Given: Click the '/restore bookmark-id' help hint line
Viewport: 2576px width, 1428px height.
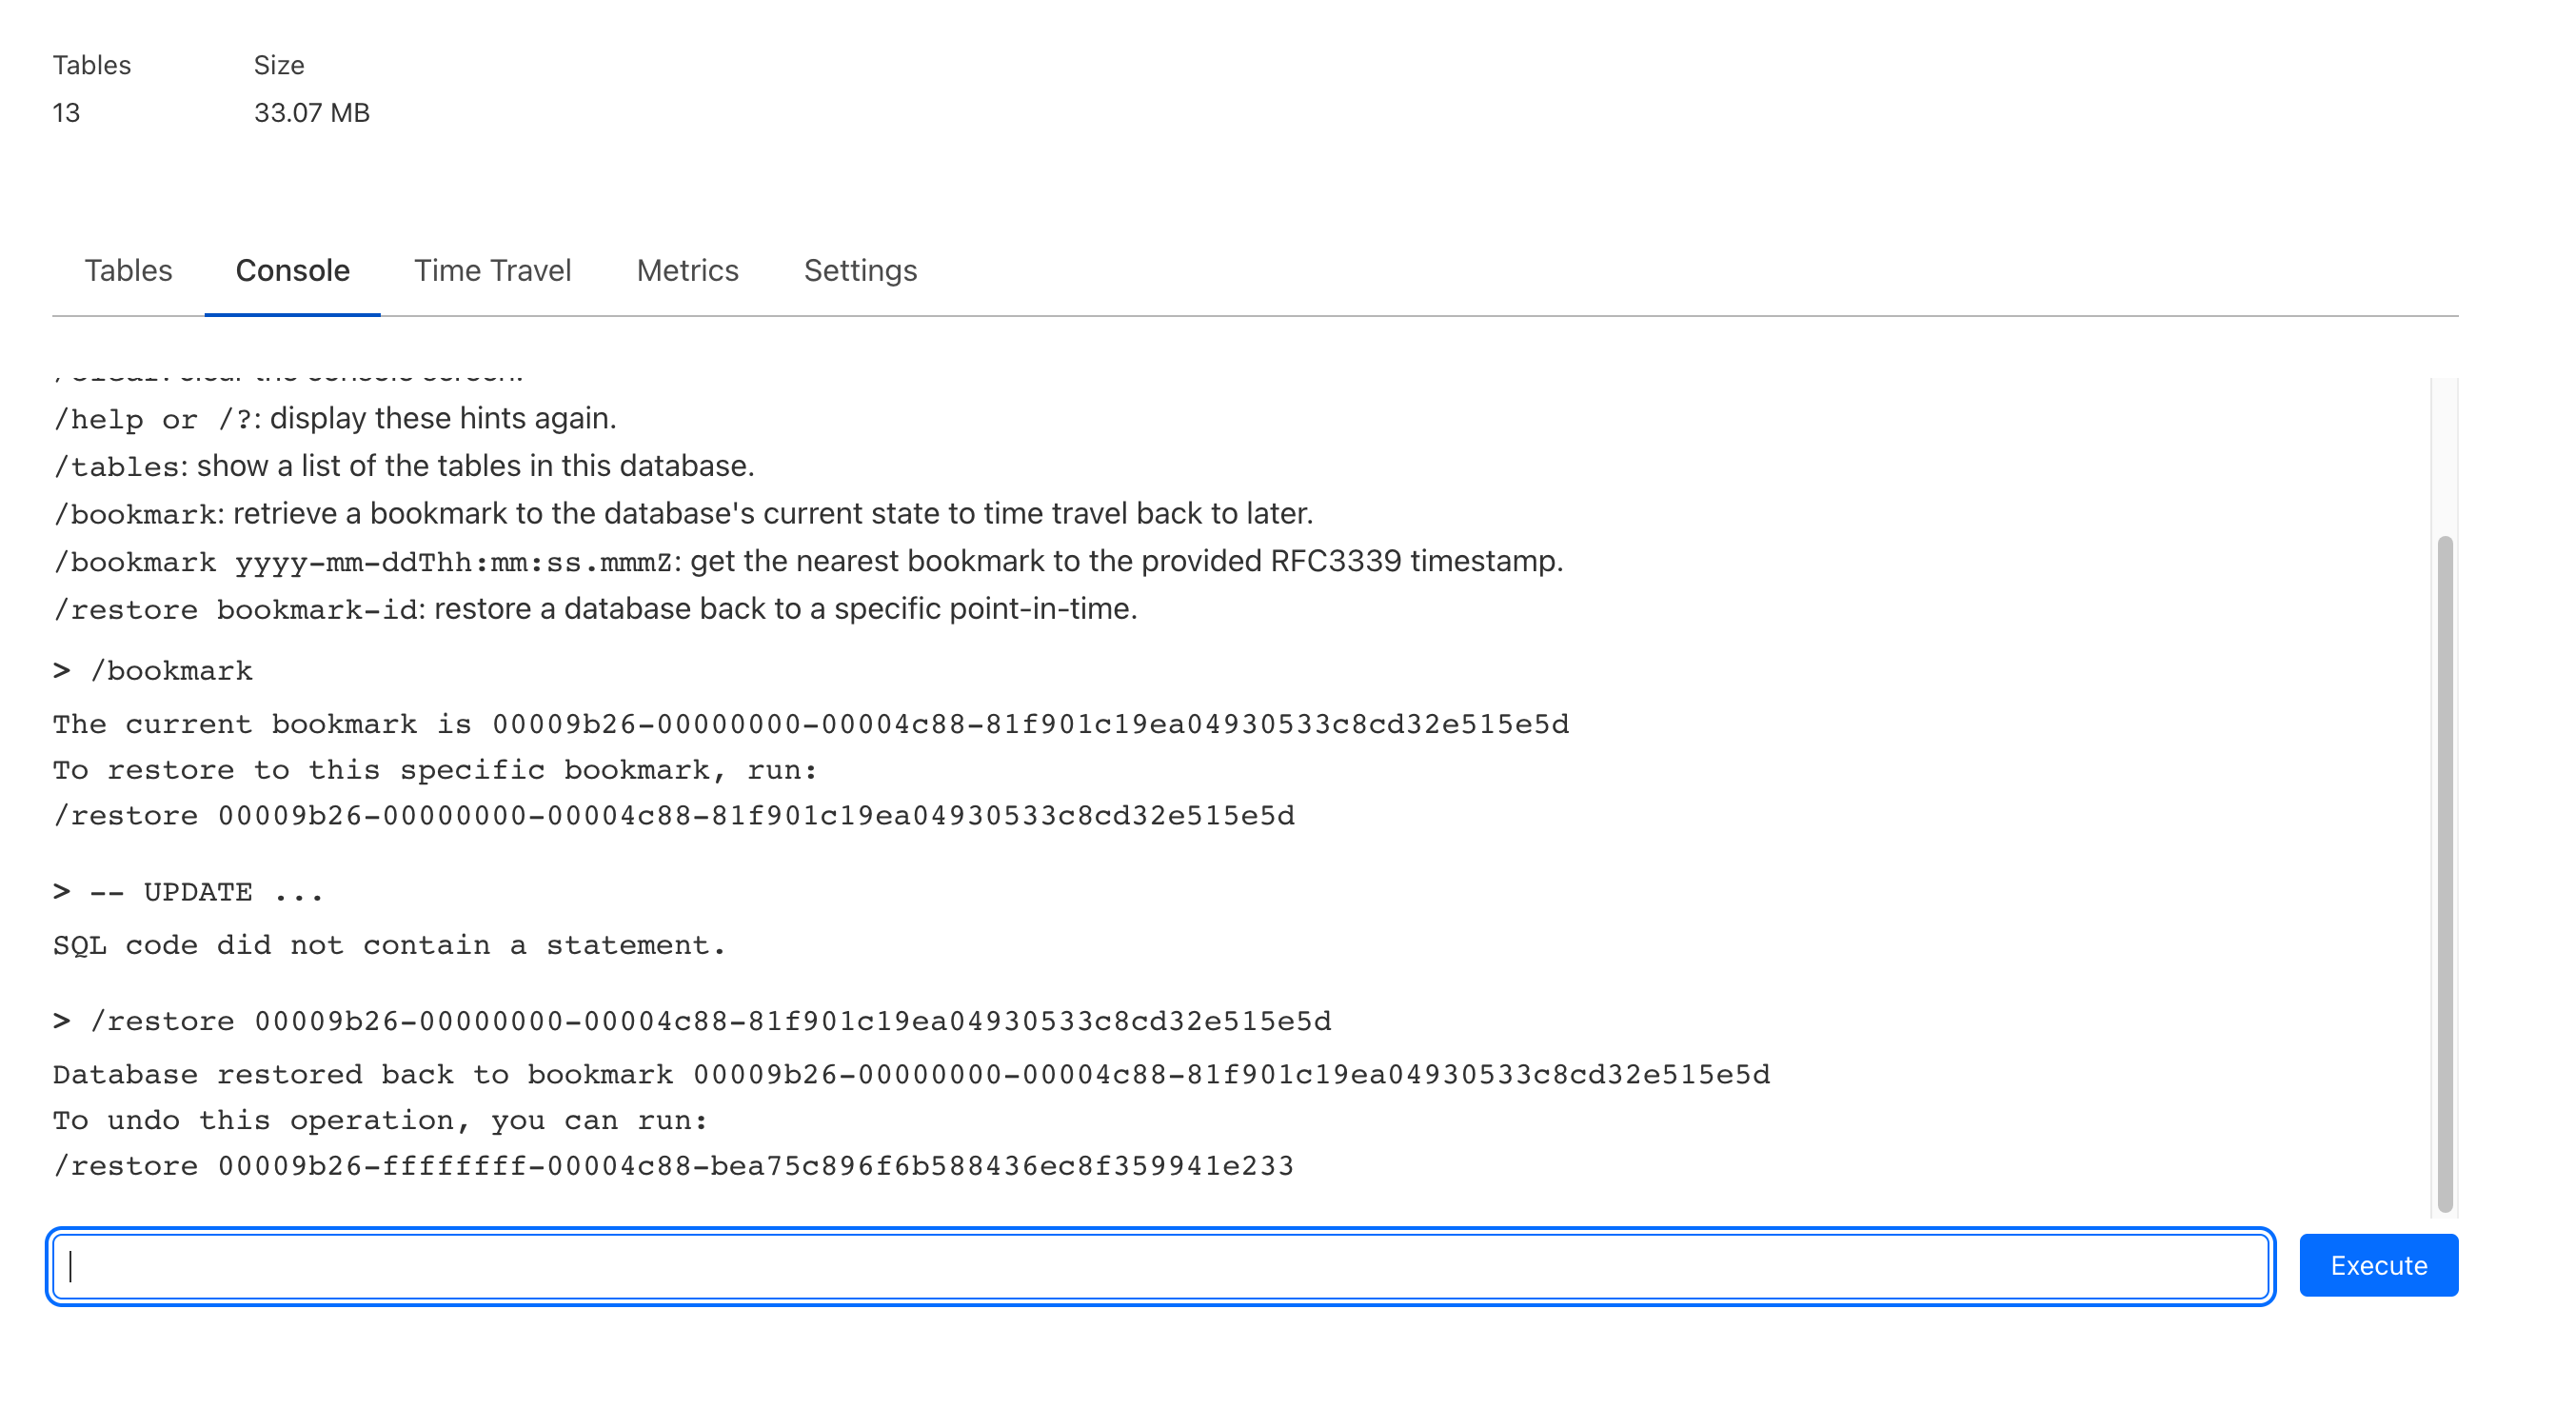Looking at the screenshot, I should (x=595, y=609).
